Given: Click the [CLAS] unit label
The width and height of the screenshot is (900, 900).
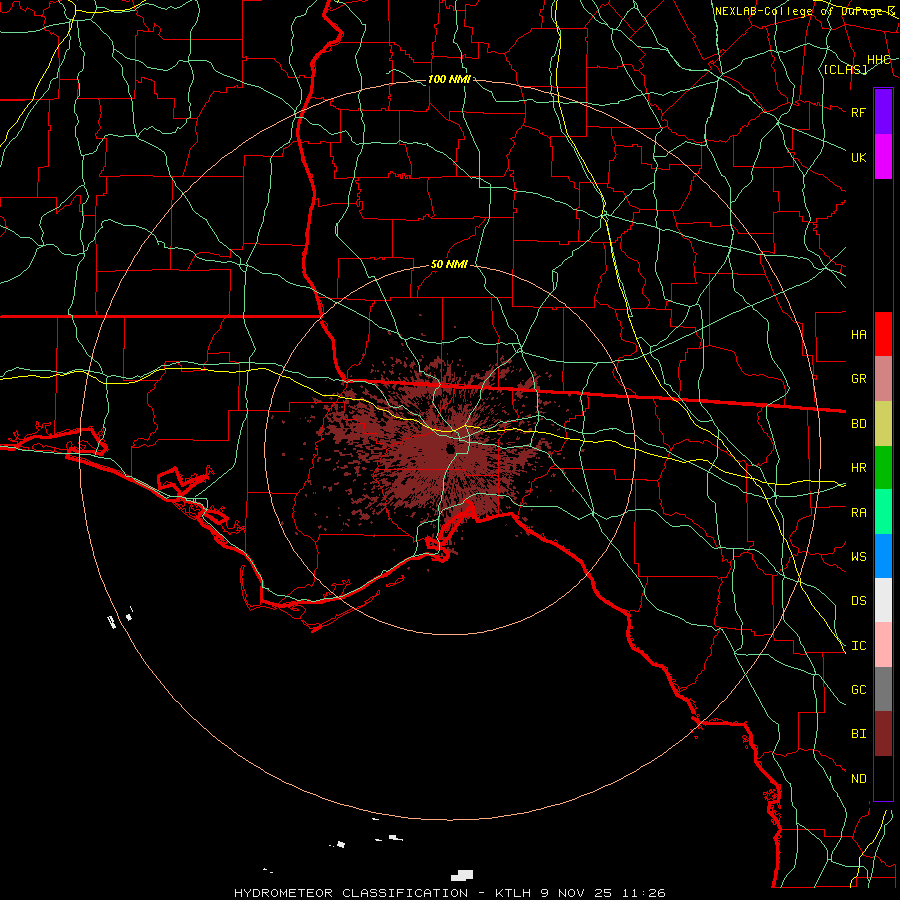Looking at the screenshot, I should tap(845, 69).
